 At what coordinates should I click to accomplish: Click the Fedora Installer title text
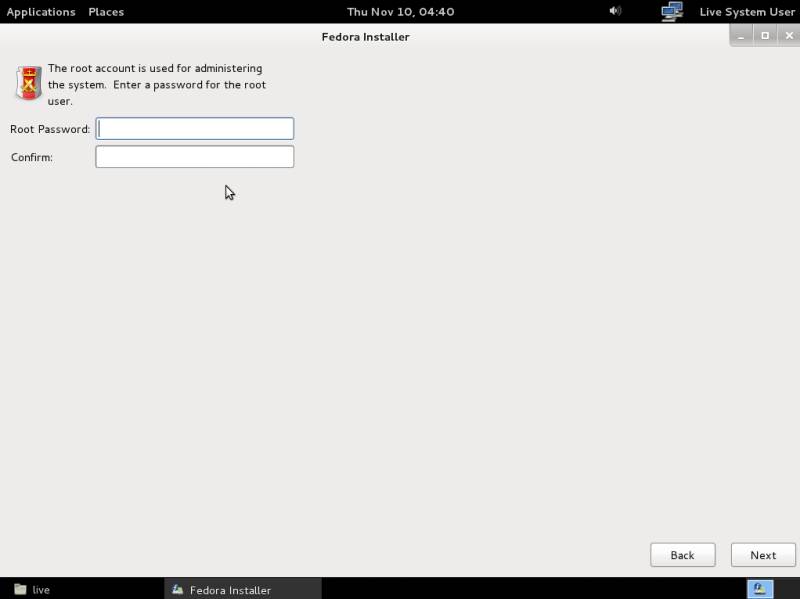pos(365,37)
